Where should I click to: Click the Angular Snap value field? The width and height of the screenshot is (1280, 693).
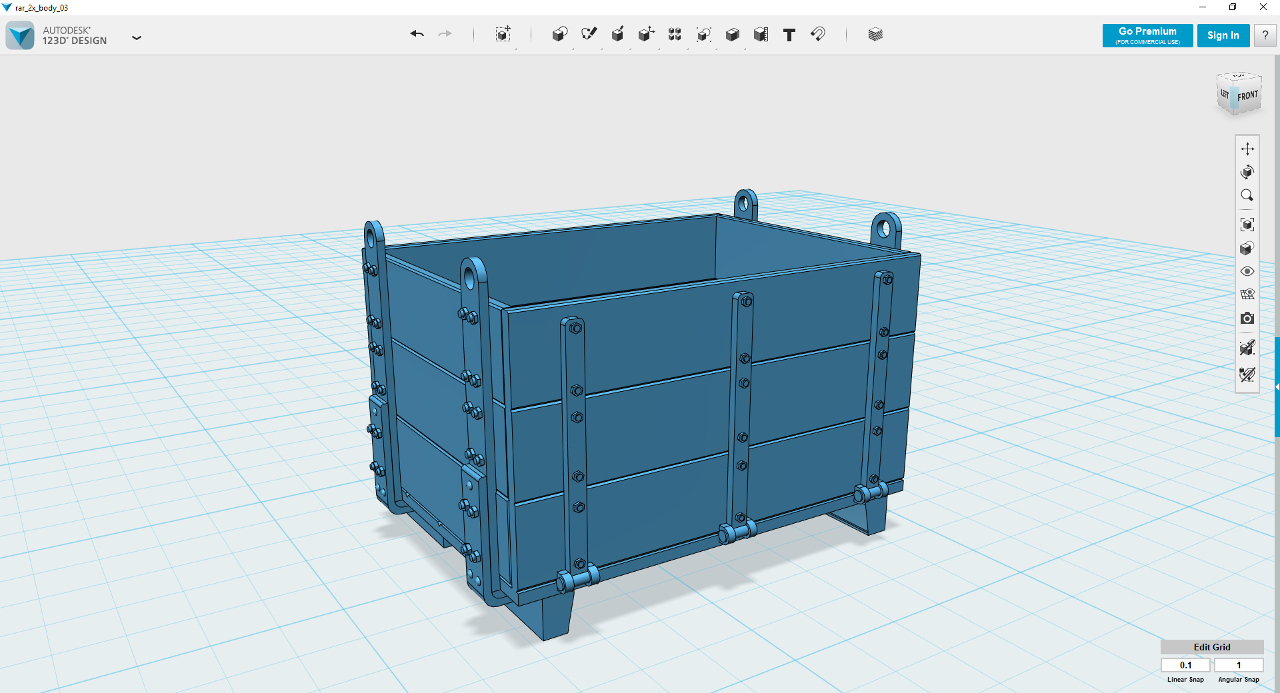pyautogui.click(x=1239, y=665)
